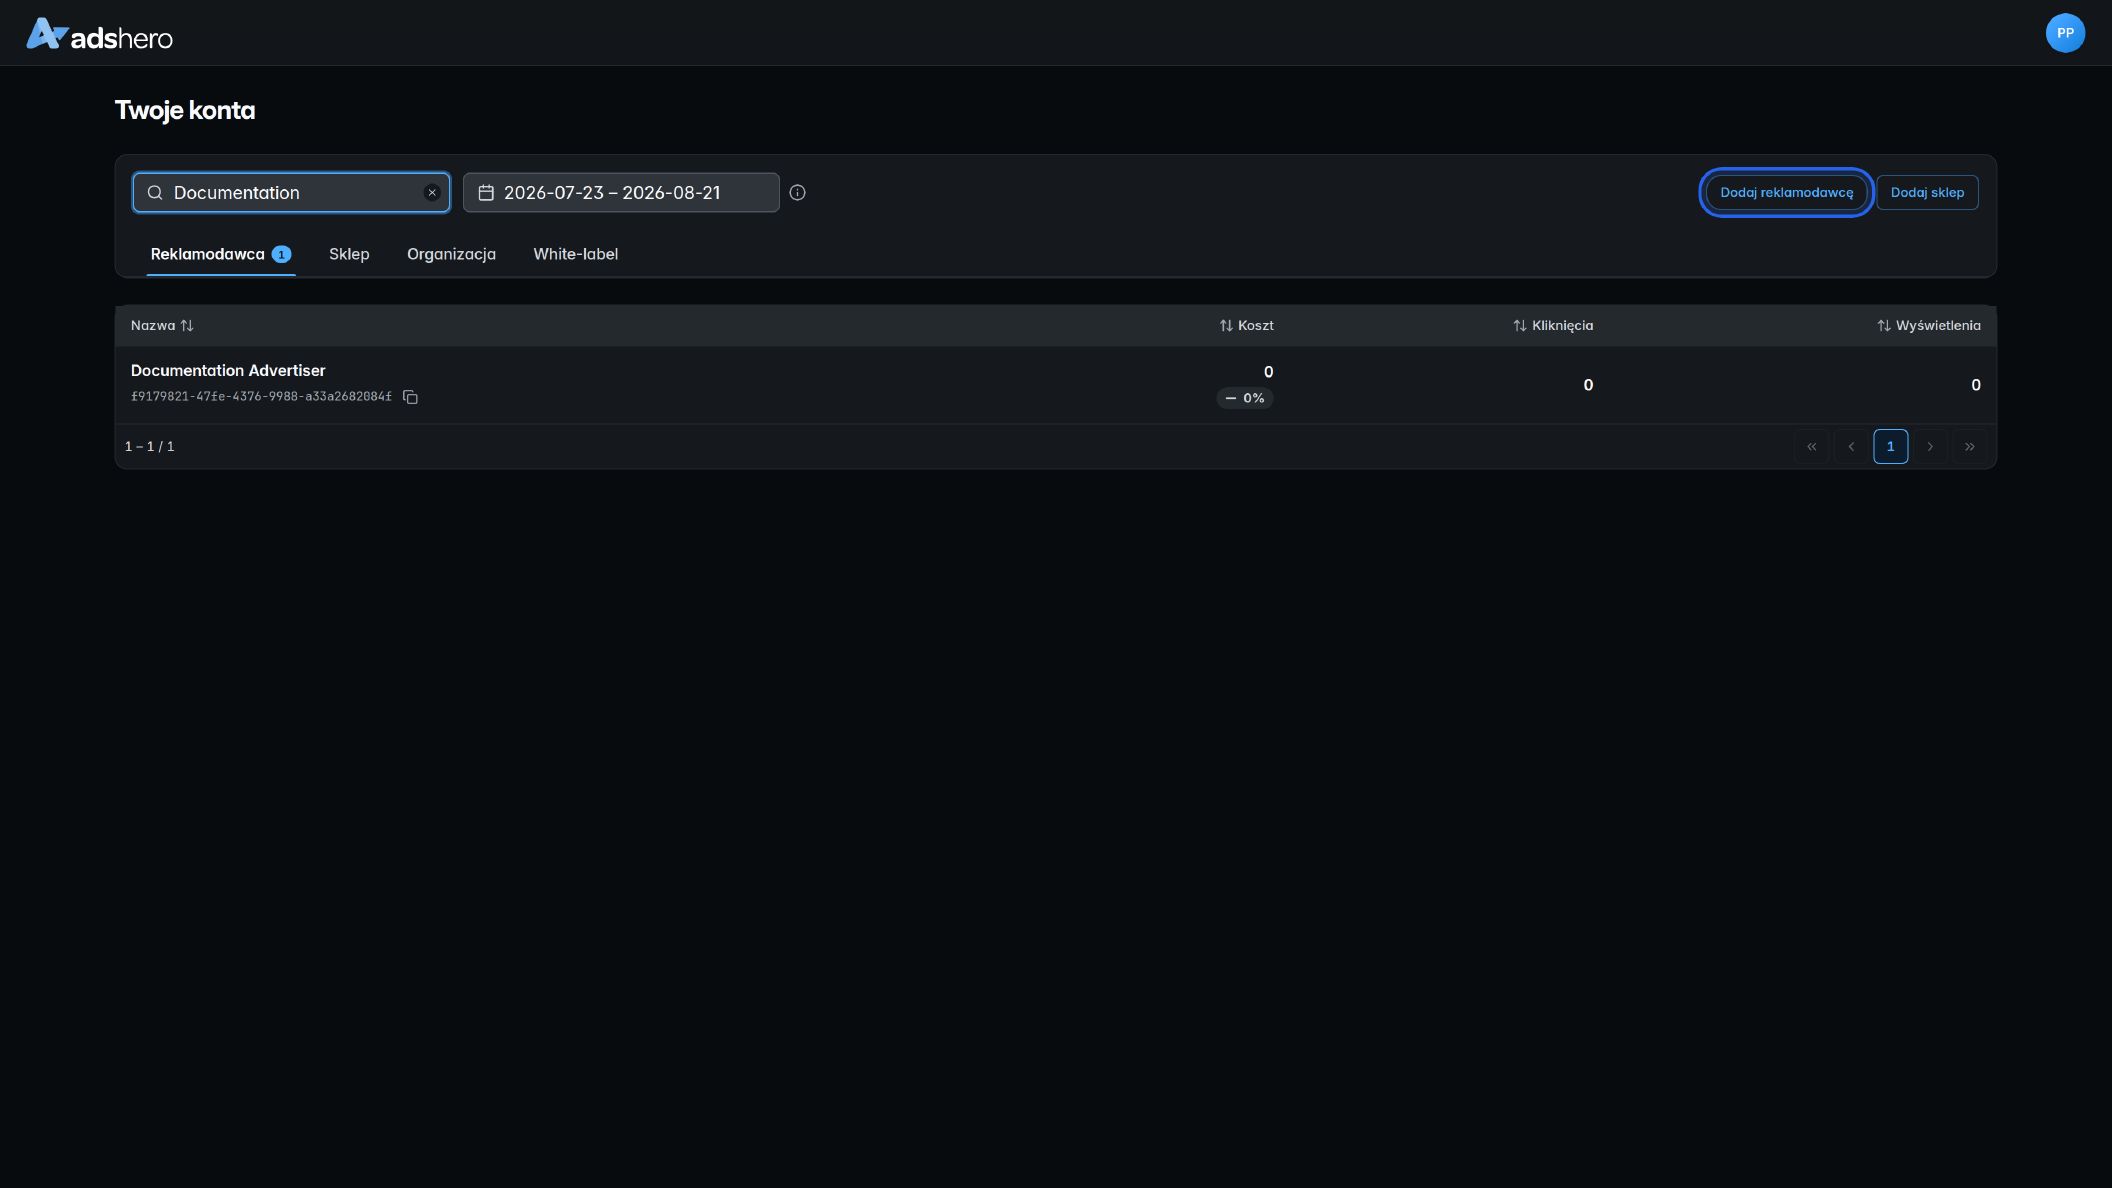Click the Dodaj reklamodawcę button
This screenshot has height=1188, width=2112.
[1786, 193]
